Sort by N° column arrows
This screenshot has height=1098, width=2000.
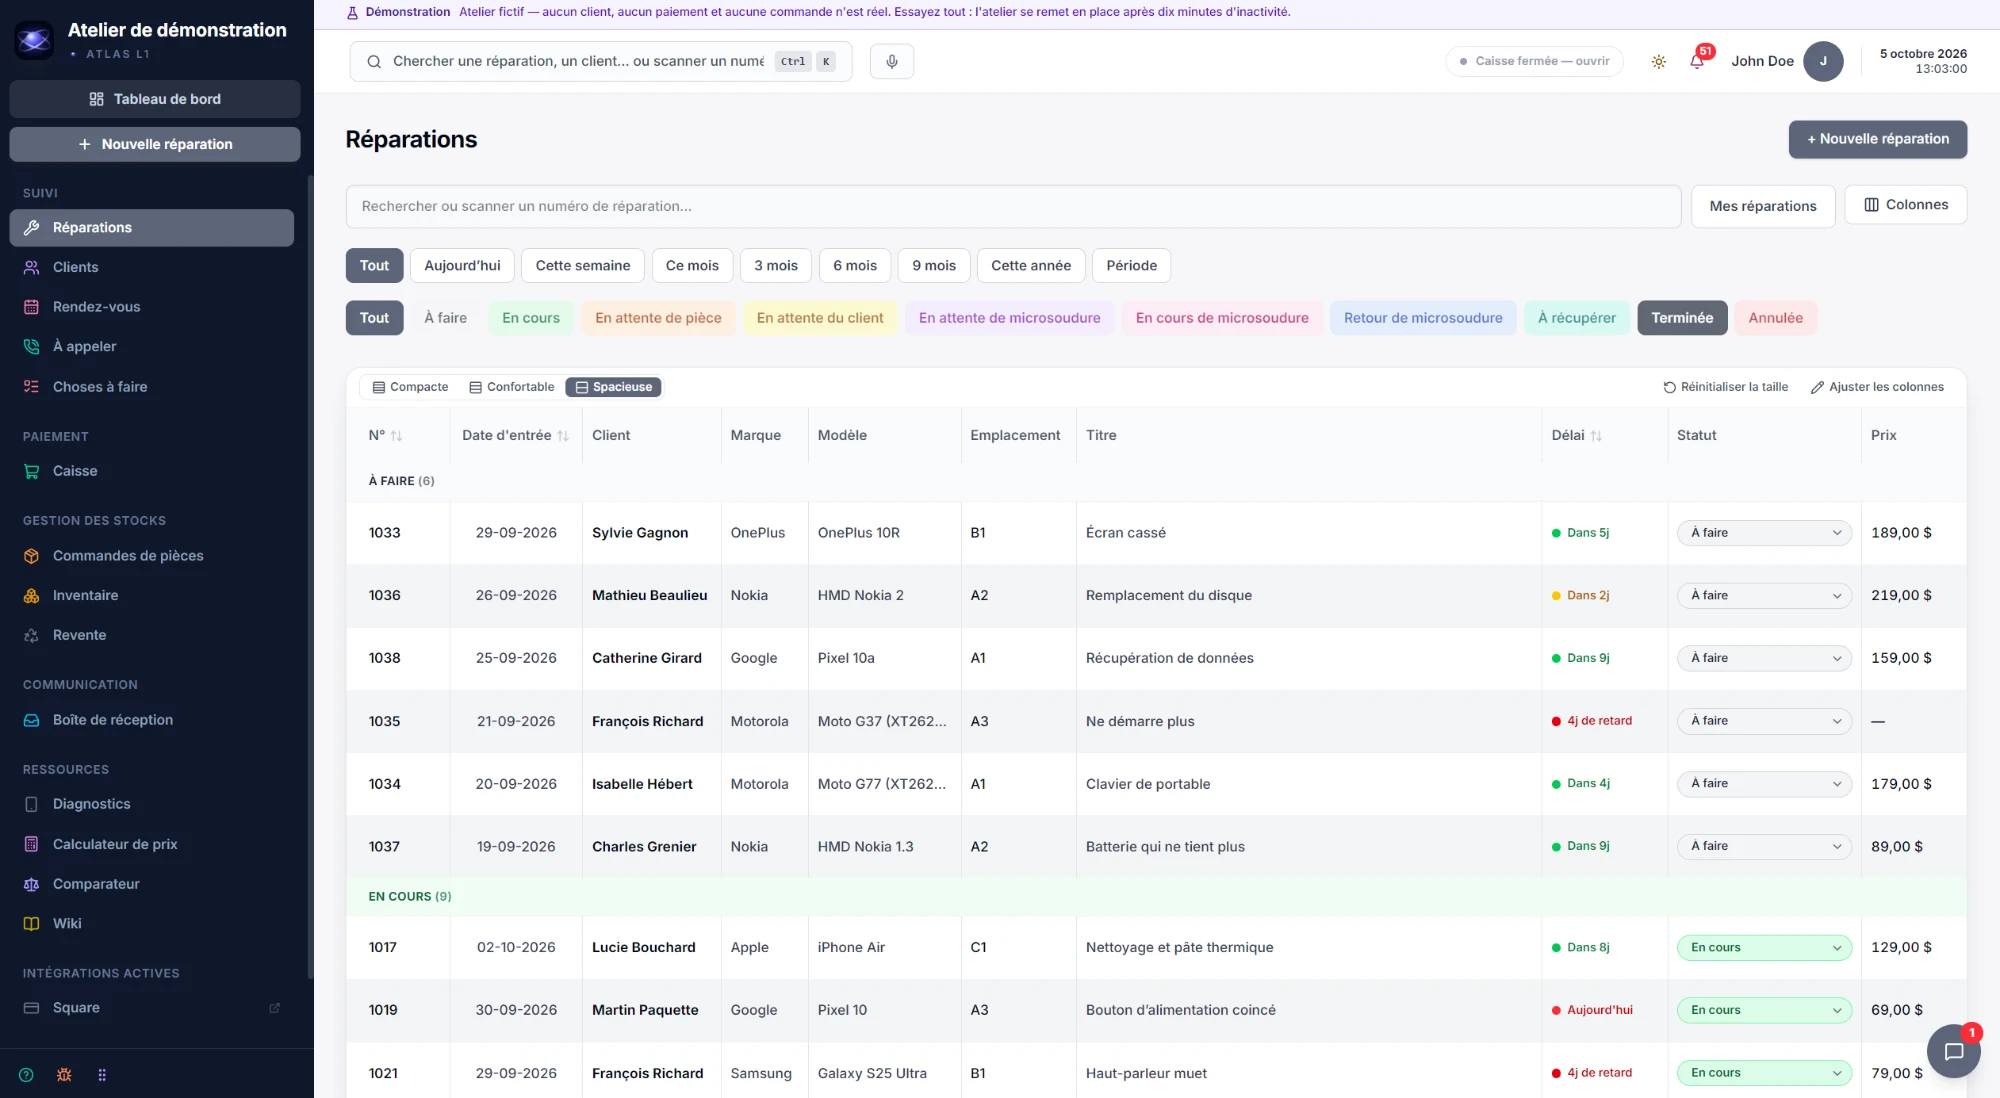click(x=396, y=436)
